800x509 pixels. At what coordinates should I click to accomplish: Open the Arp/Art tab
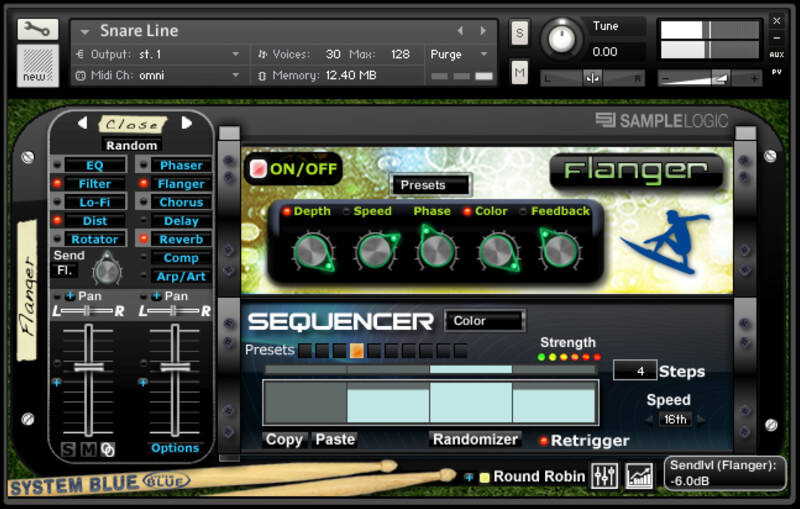181,276
